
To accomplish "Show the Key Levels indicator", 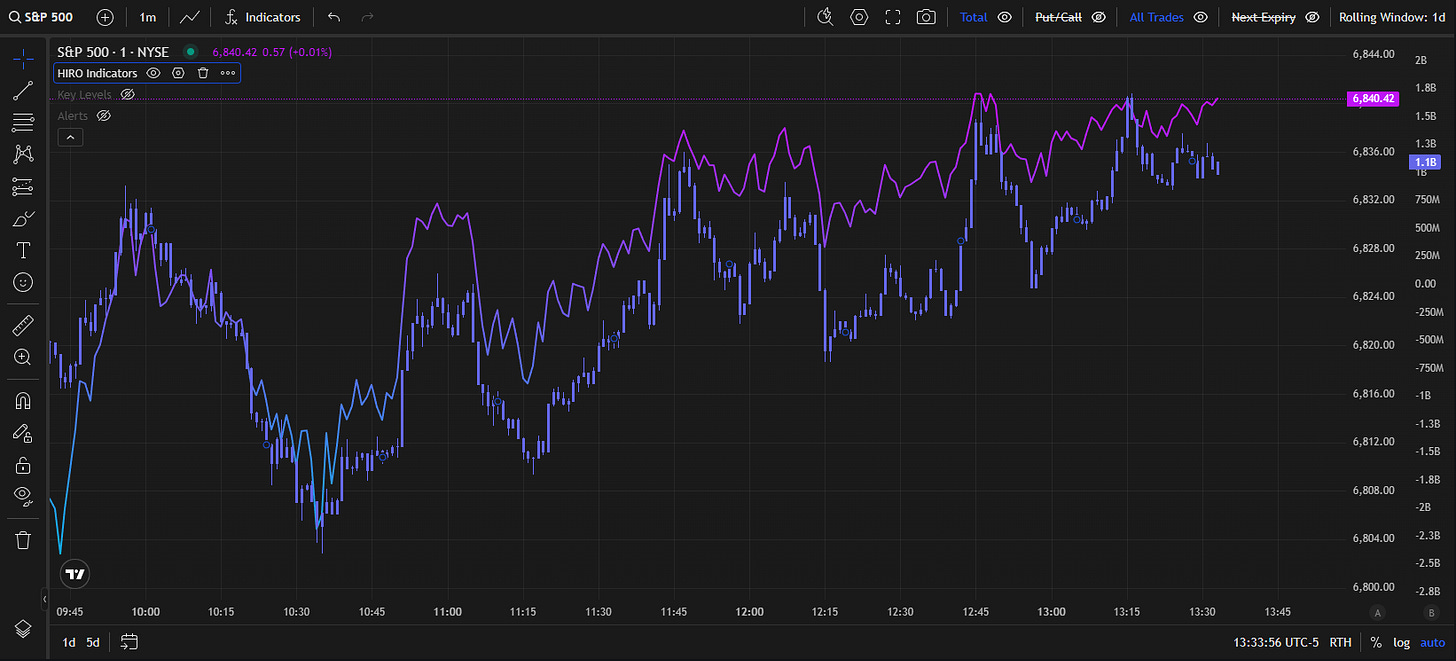I will pyautogui.click(x=127, y=95).
